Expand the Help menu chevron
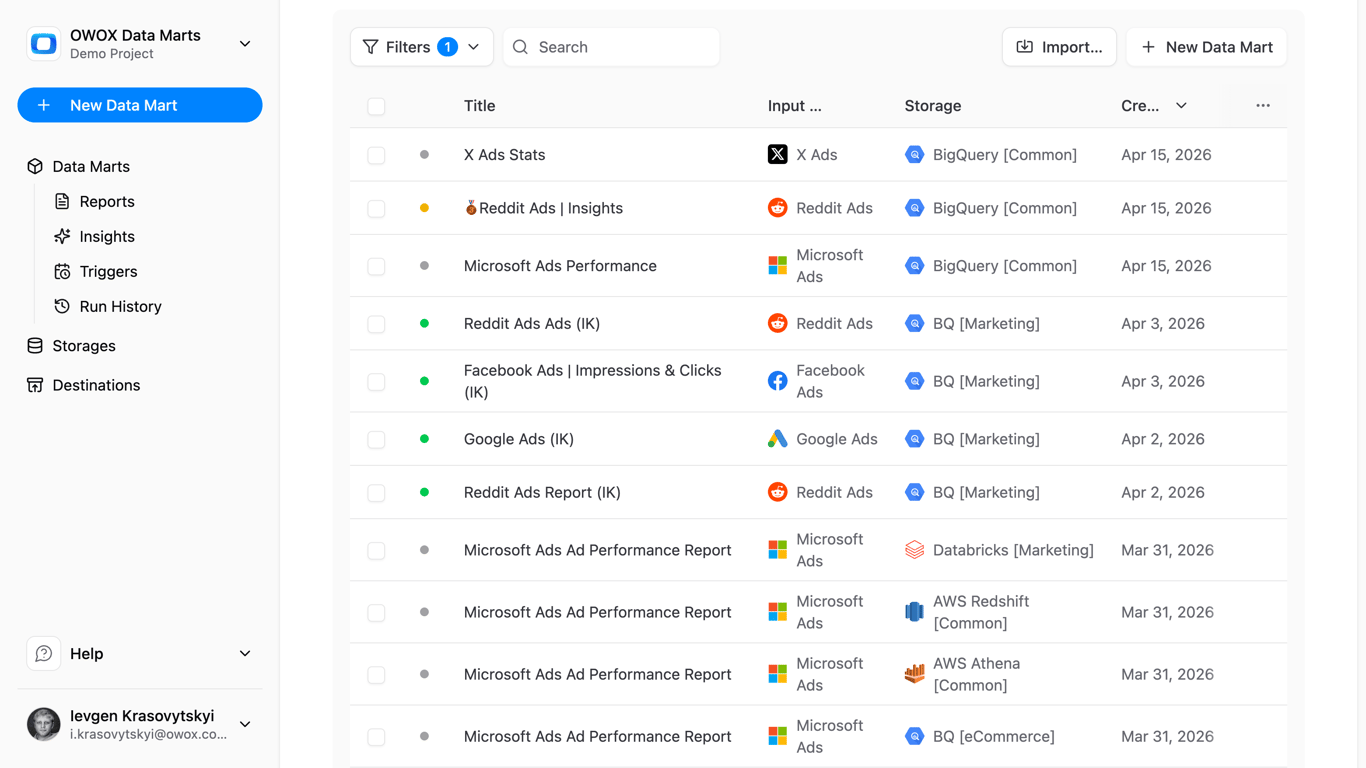The width and height of the screenshot is (1366, 768). (245, 654)
